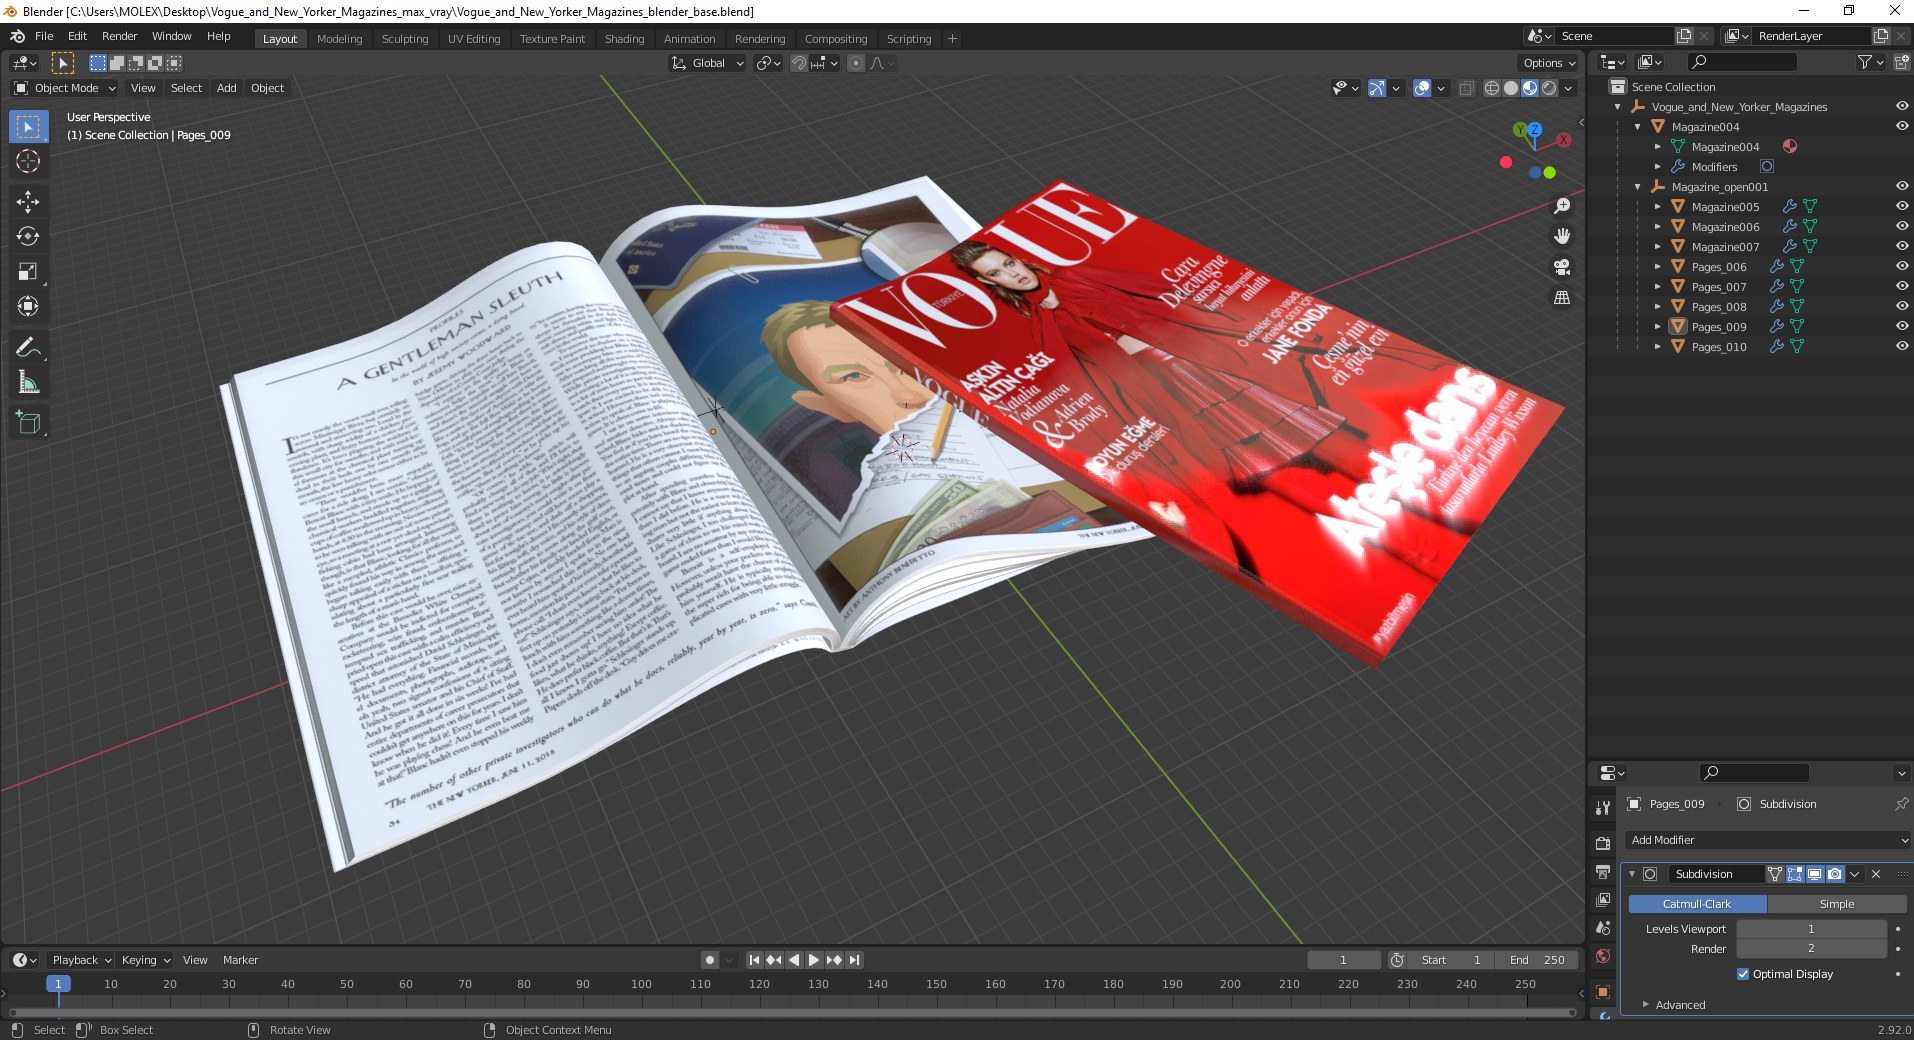Open the Options dropdown in viewport header

(x=1548, y=63)
